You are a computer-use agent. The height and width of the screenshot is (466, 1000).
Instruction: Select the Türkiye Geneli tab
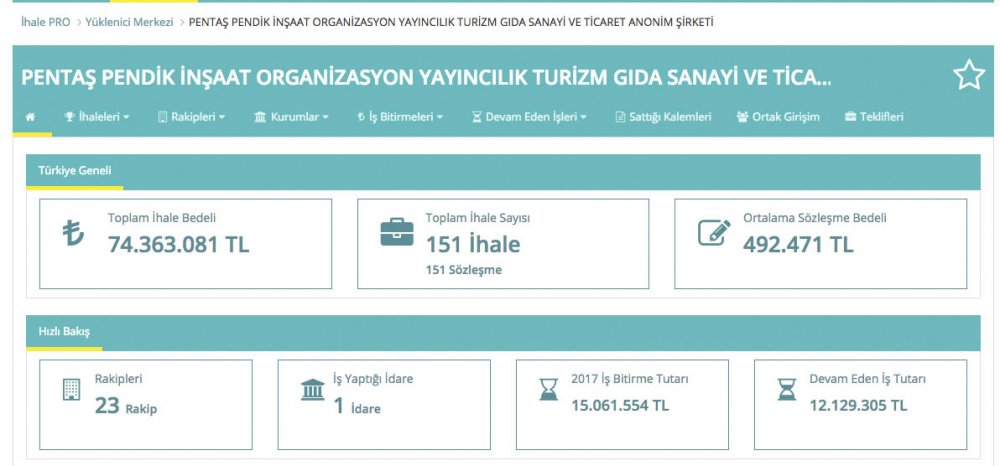pos(75,171)
